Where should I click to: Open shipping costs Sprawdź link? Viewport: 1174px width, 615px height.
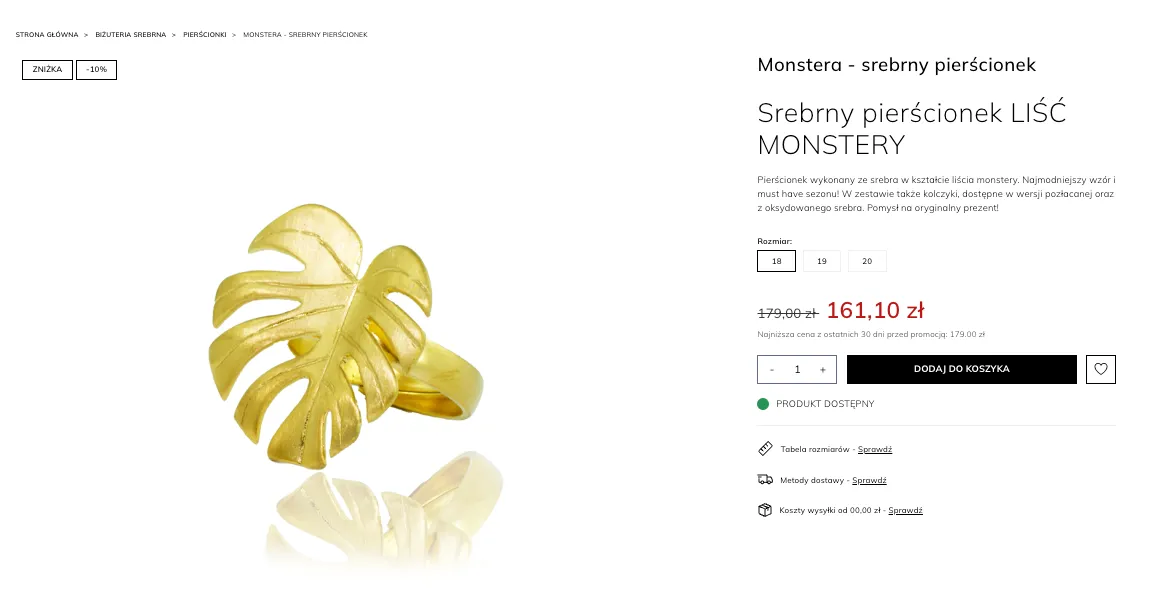point(905,511)
